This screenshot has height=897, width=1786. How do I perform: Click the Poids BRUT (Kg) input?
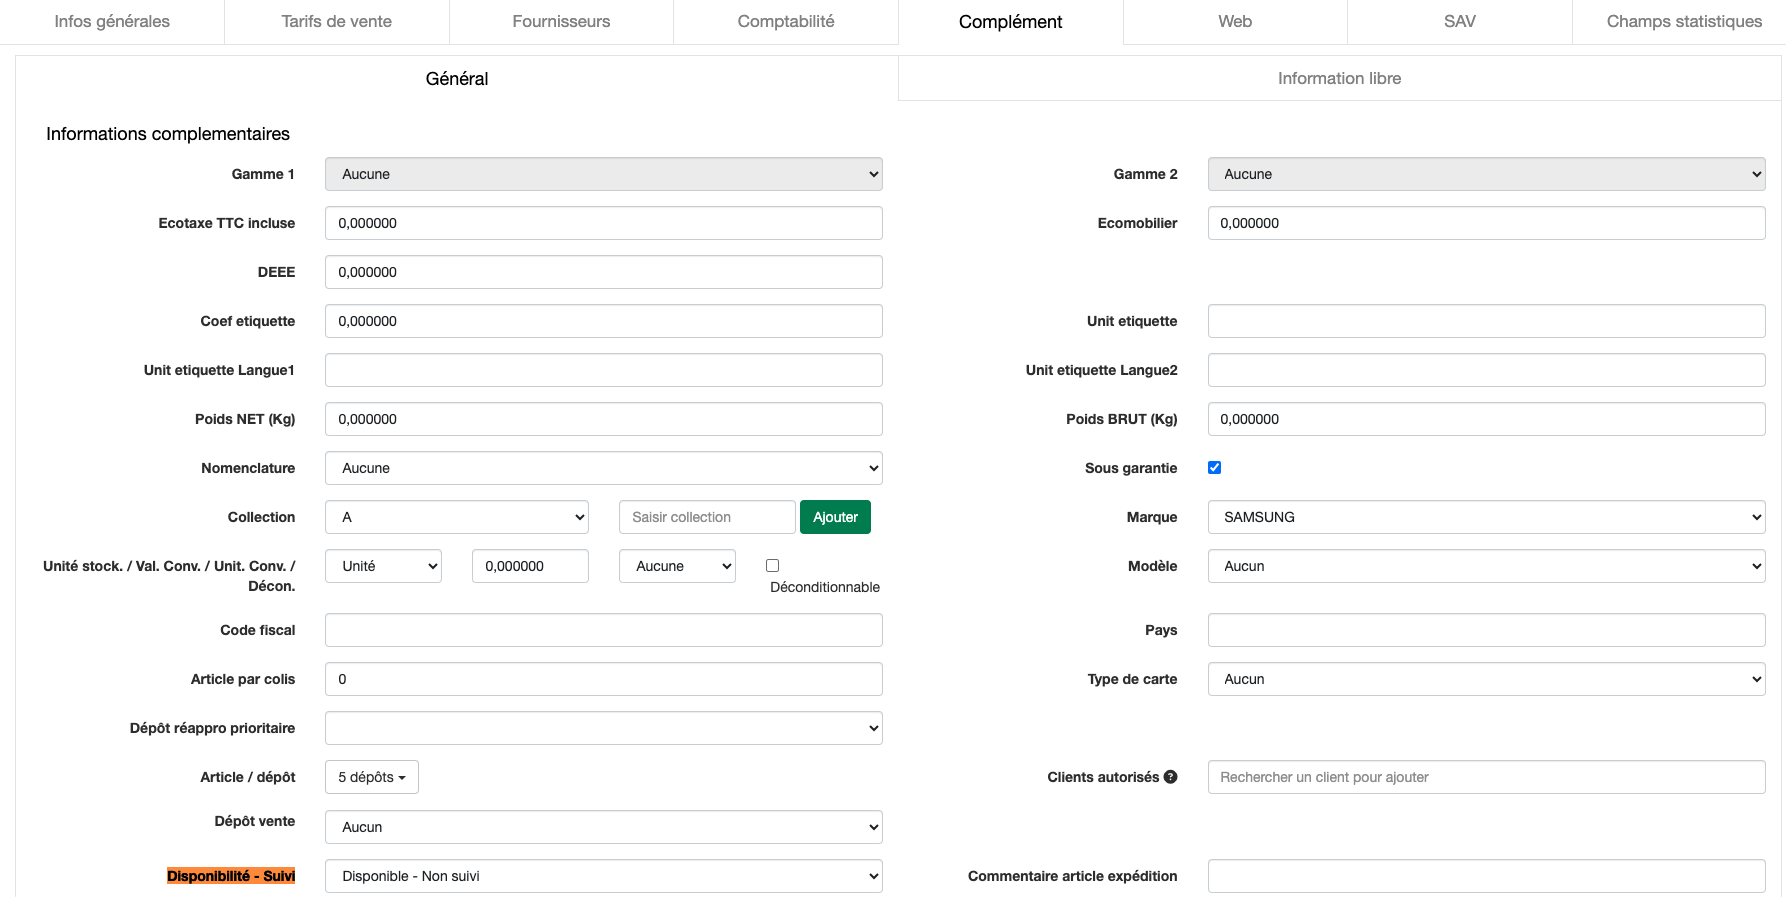tap(1485, 419)
